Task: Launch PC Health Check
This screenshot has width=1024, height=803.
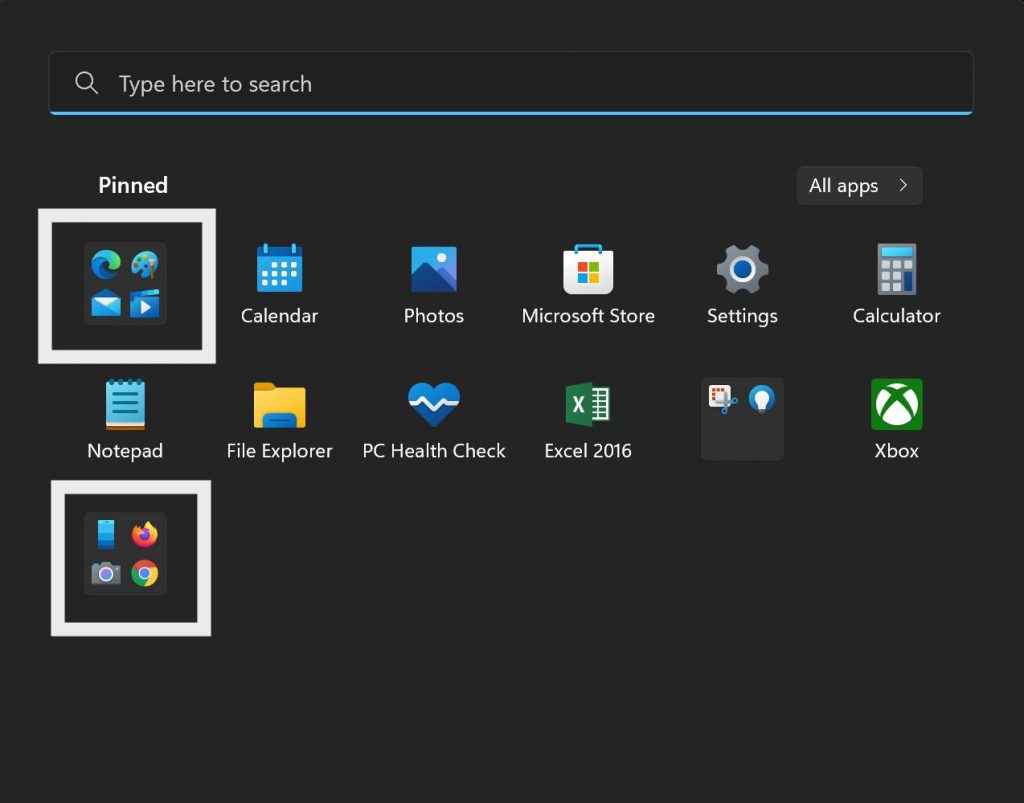Action: tap(433, 405)
